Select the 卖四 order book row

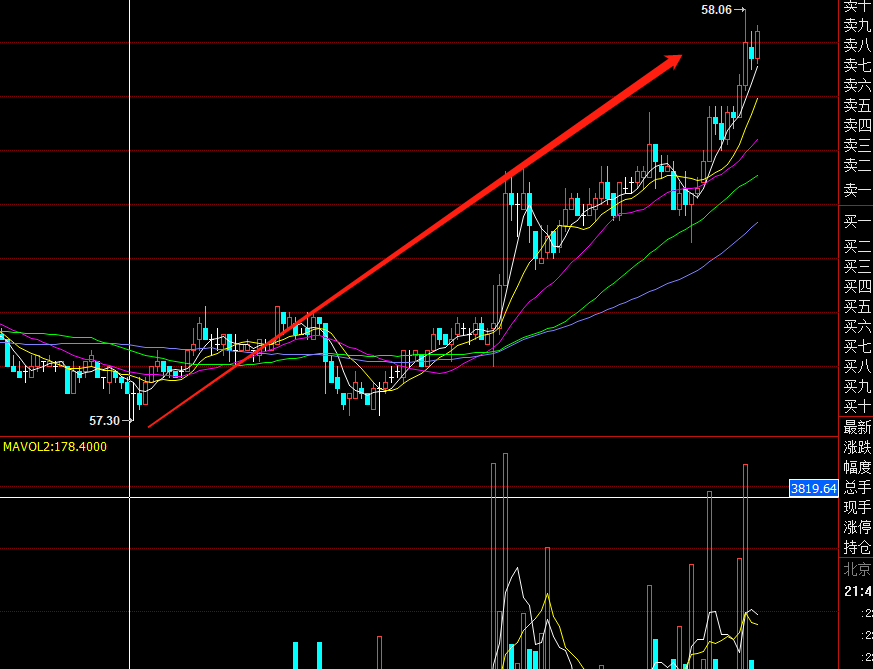[x=857, y=125]
